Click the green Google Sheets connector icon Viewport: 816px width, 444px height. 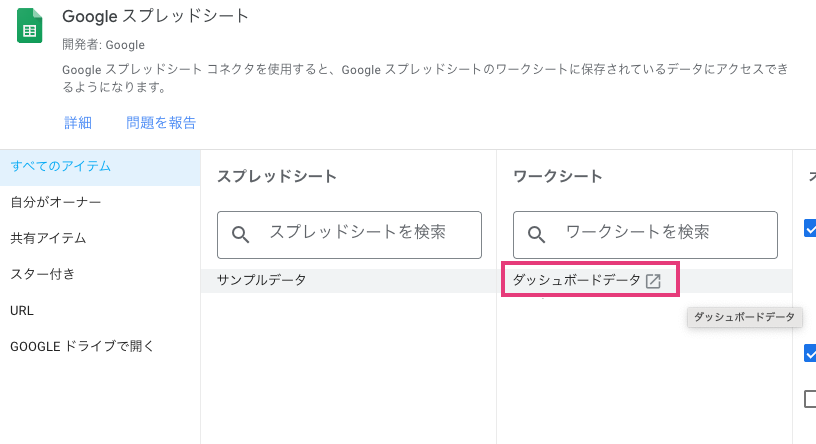30,25
